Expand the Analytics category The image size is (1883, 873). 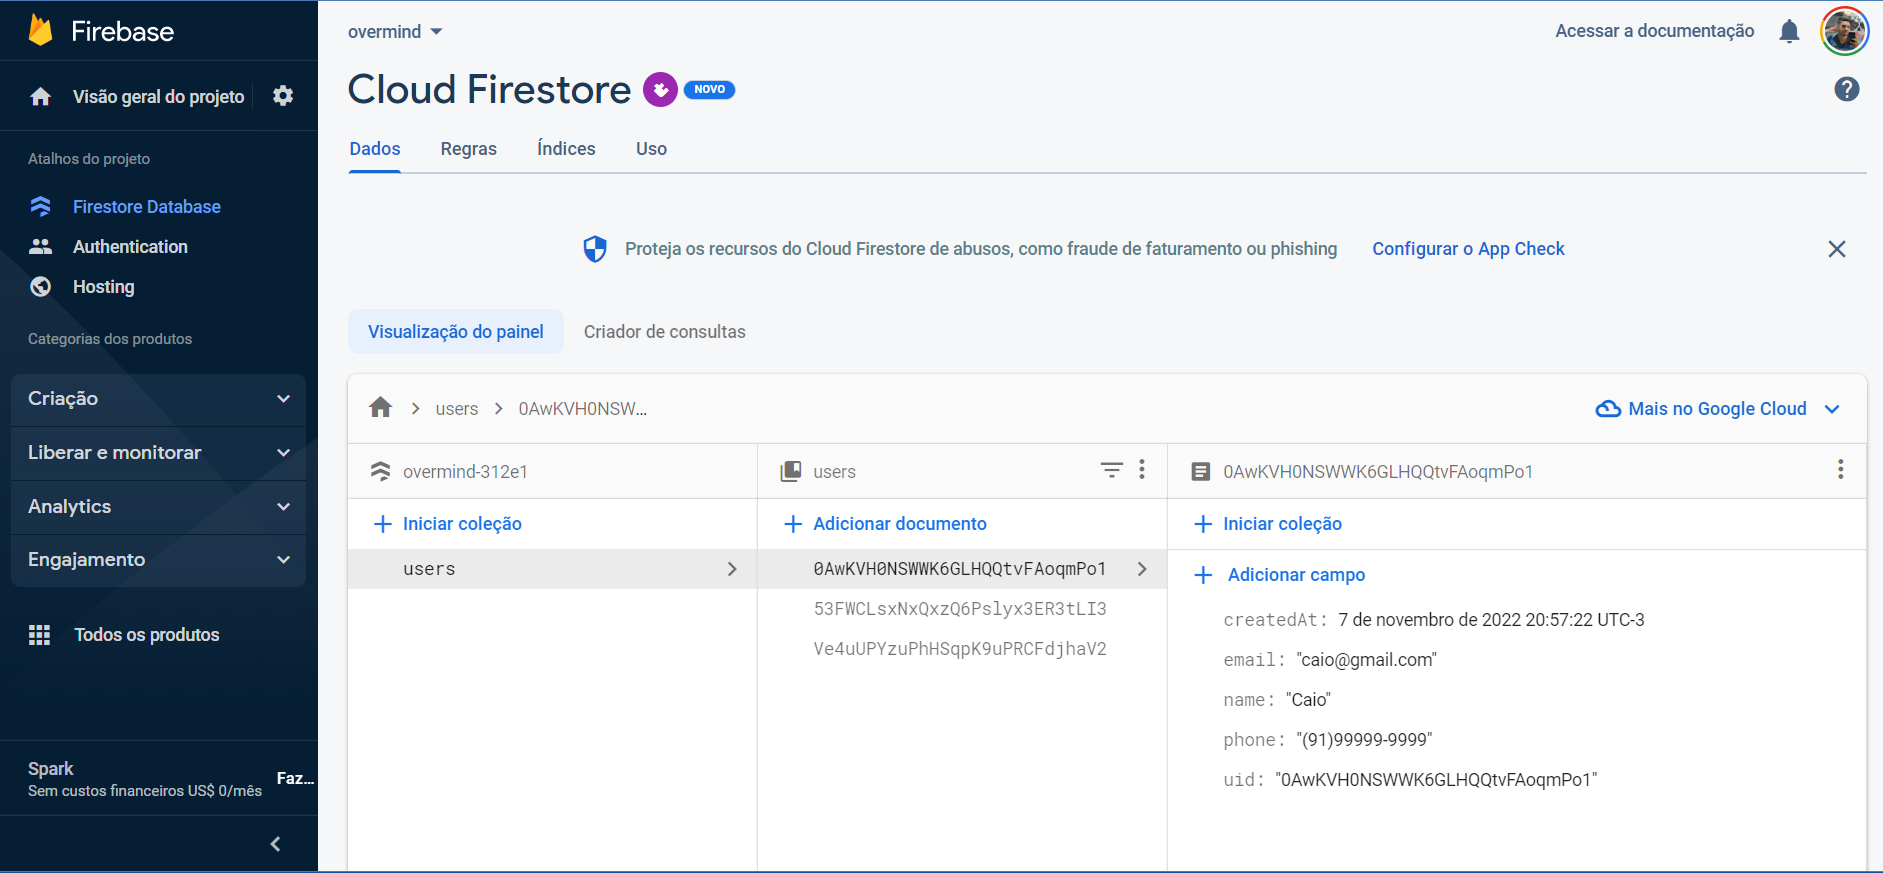coord(158,507)
